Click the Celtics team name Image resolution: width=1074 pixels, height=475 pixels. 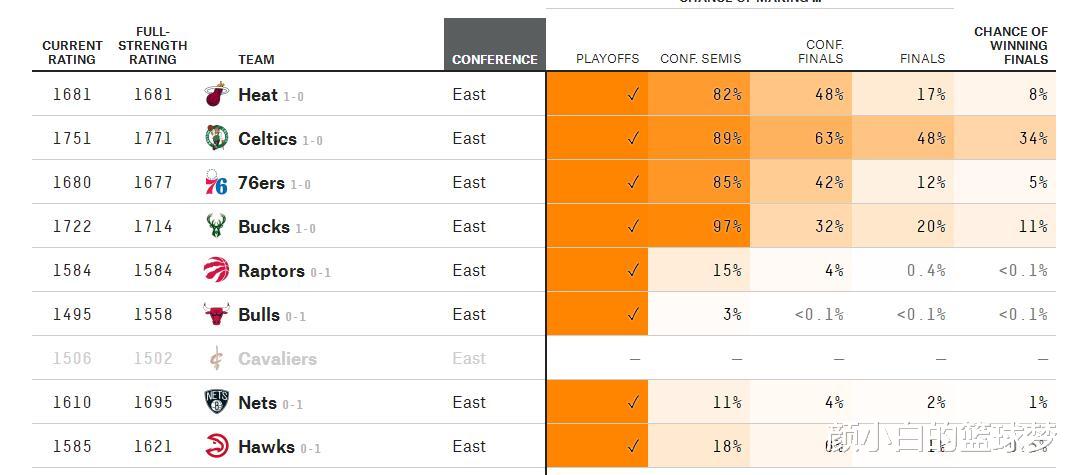click(x=267, y=138)
